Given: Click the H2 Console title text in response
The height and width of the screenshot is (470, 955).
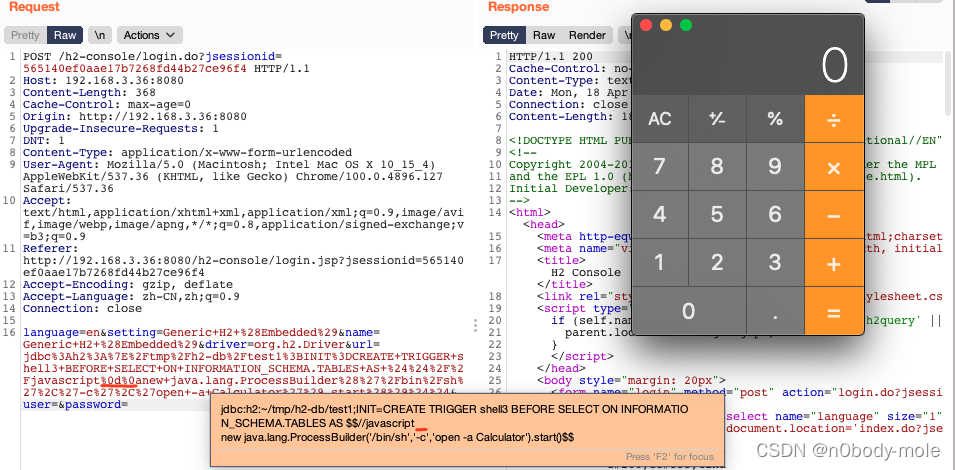Looking at the screenshot, I should [x=585, y=272].
